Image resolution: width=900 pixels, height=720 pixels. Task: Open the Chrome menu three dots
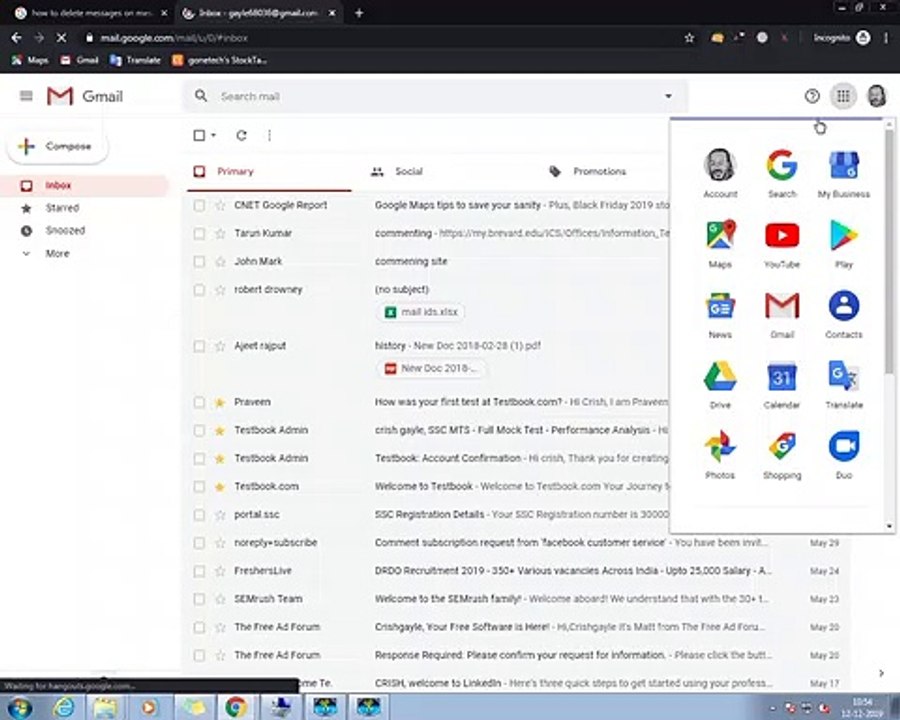click(886, 38)
